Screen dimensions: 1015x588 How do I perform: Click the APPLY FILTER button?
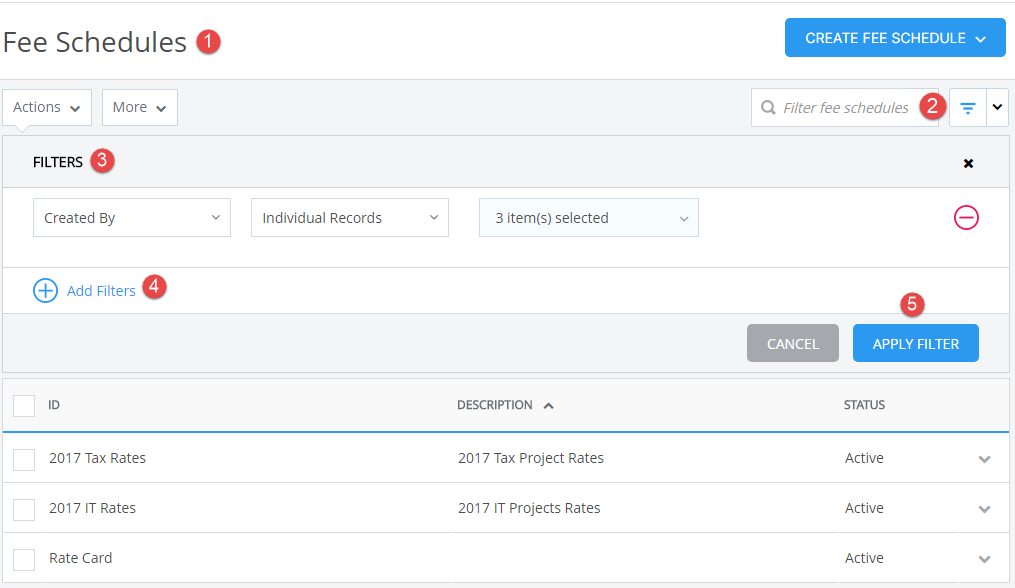click(915, 343)
